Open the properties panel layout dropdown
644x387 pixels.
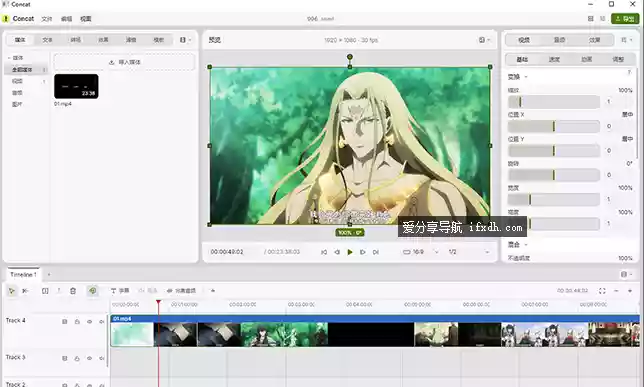[626, 40]
